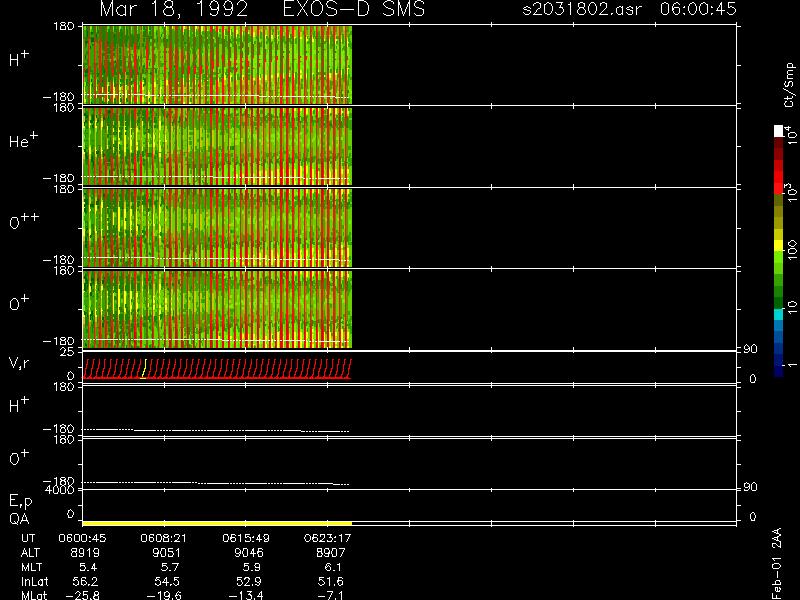
Task: Select the MLT value "5.9"
Action: (x=251, y=567)
